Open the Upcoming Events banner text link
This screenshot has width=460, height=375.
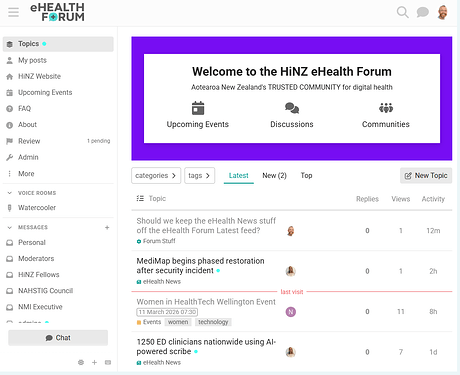tap(198, 124)
